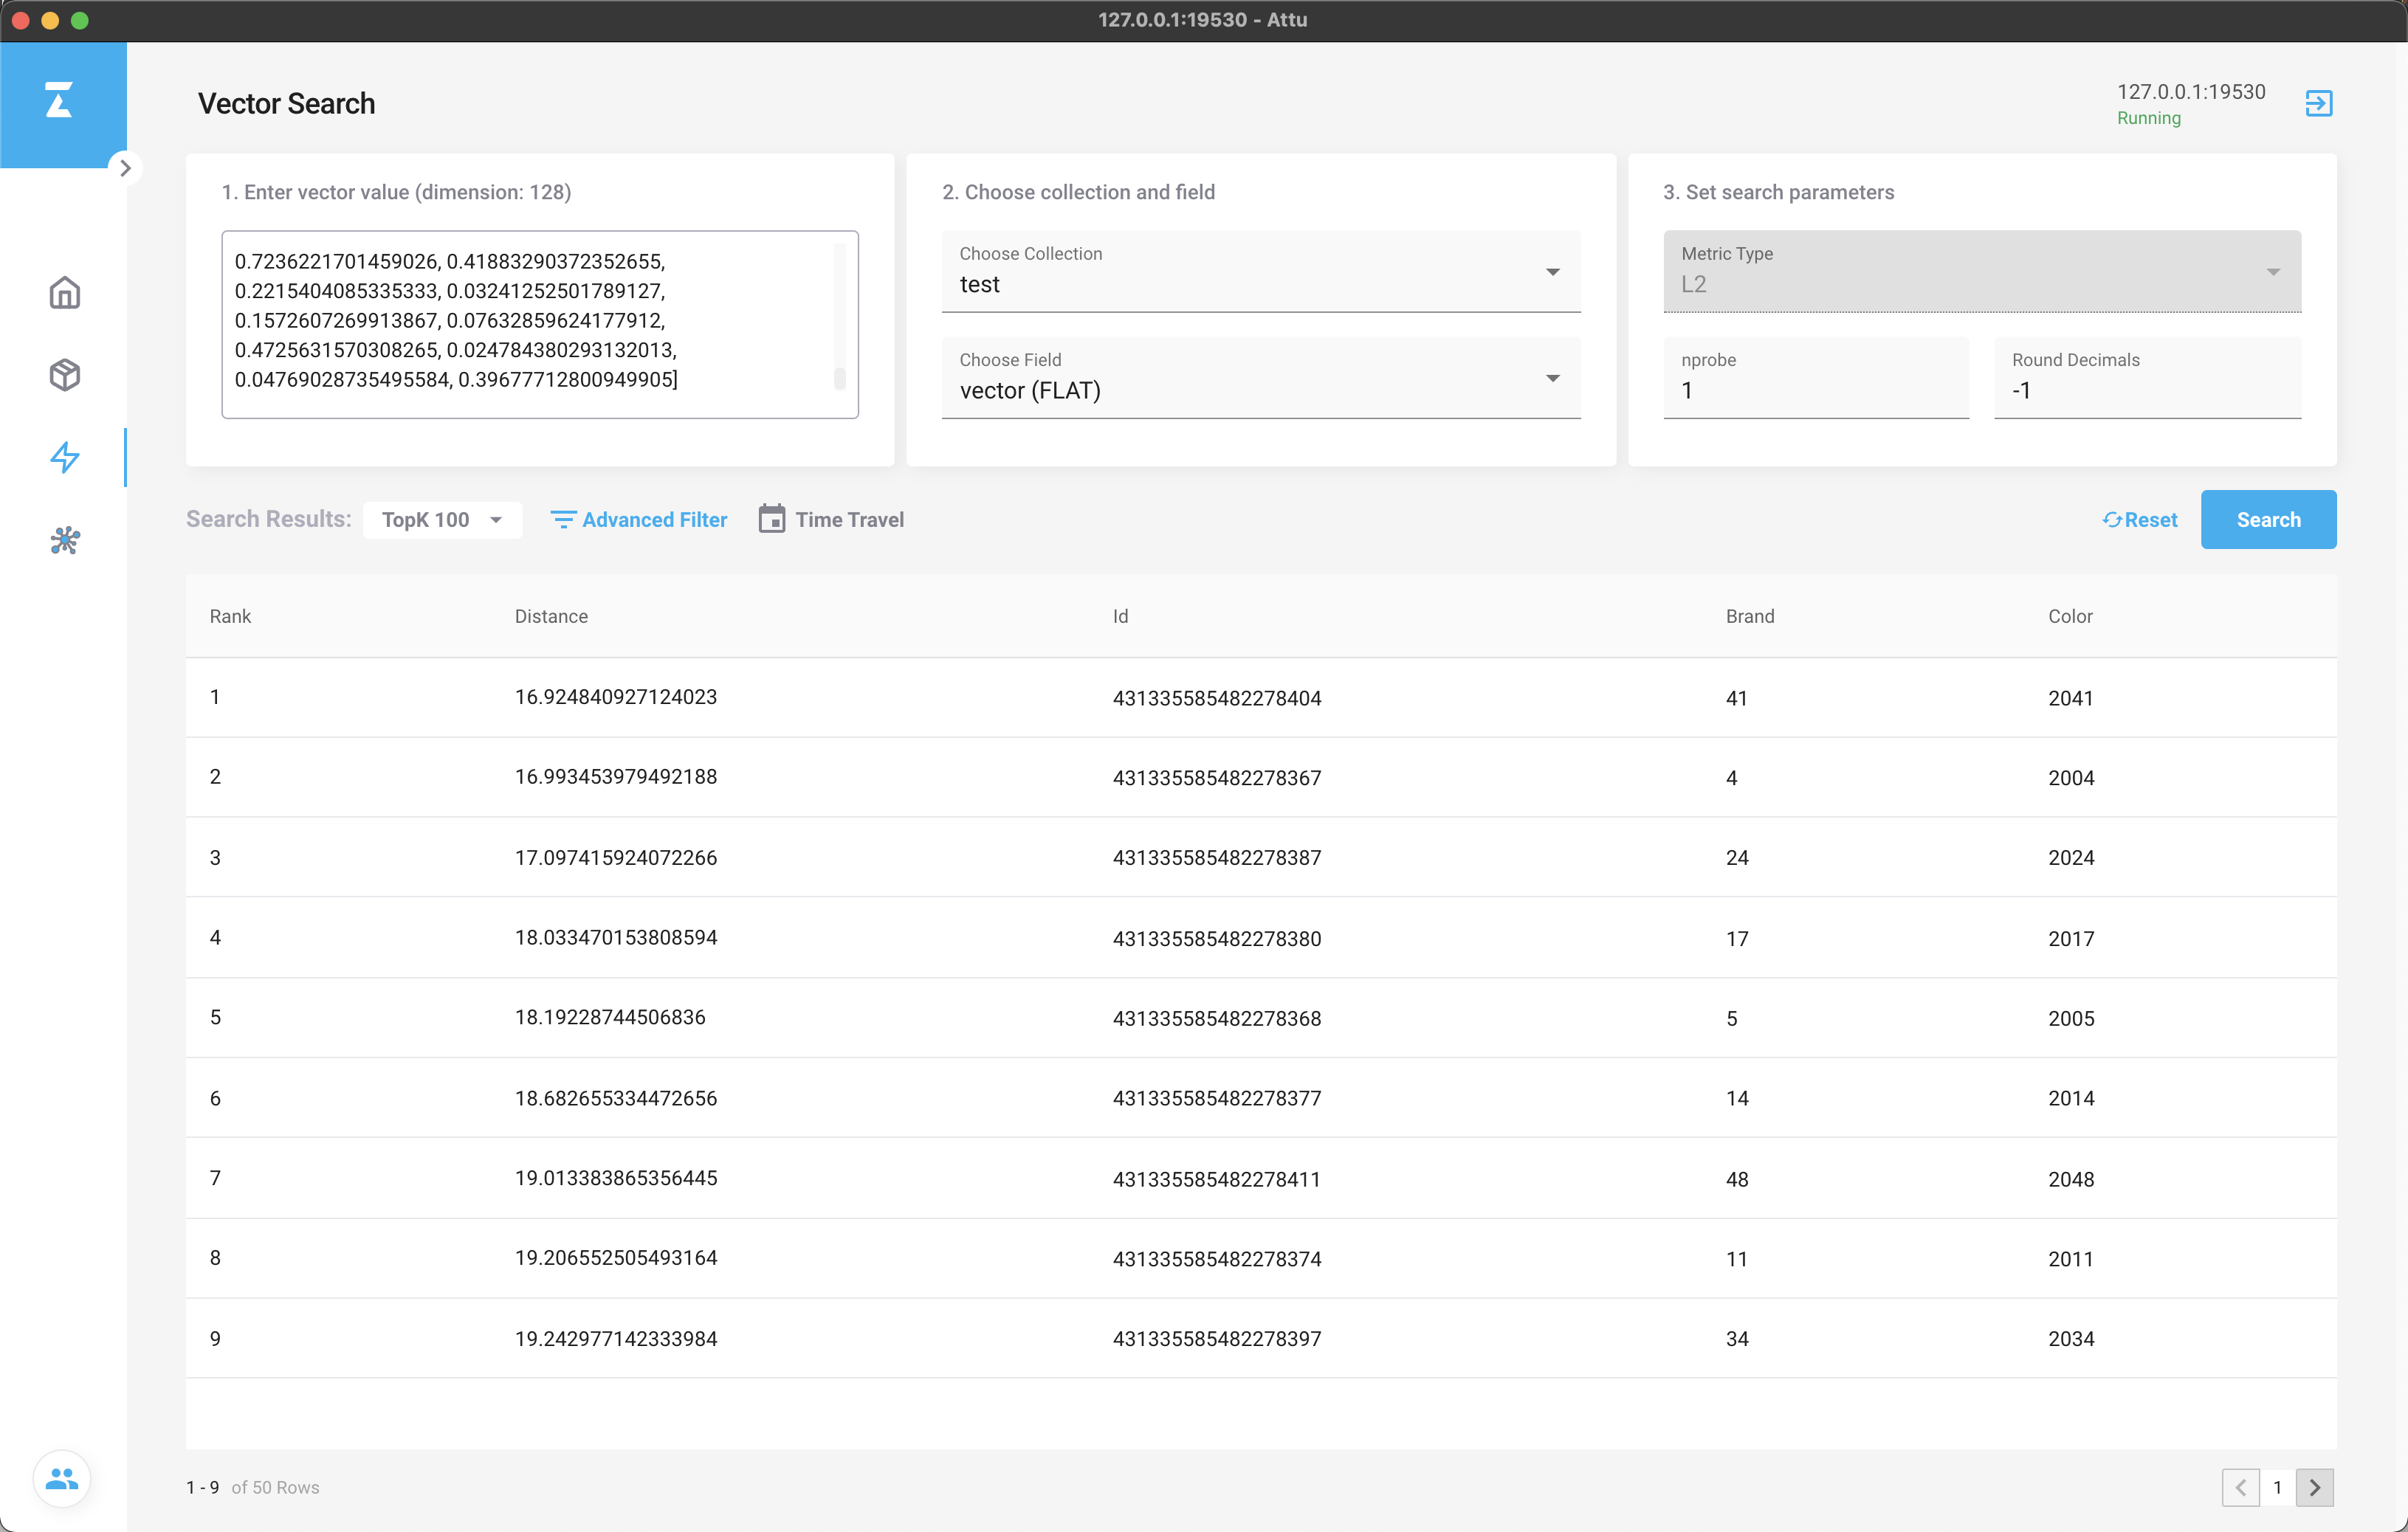Click the Time Travel calendar icon

pos(771,519)
